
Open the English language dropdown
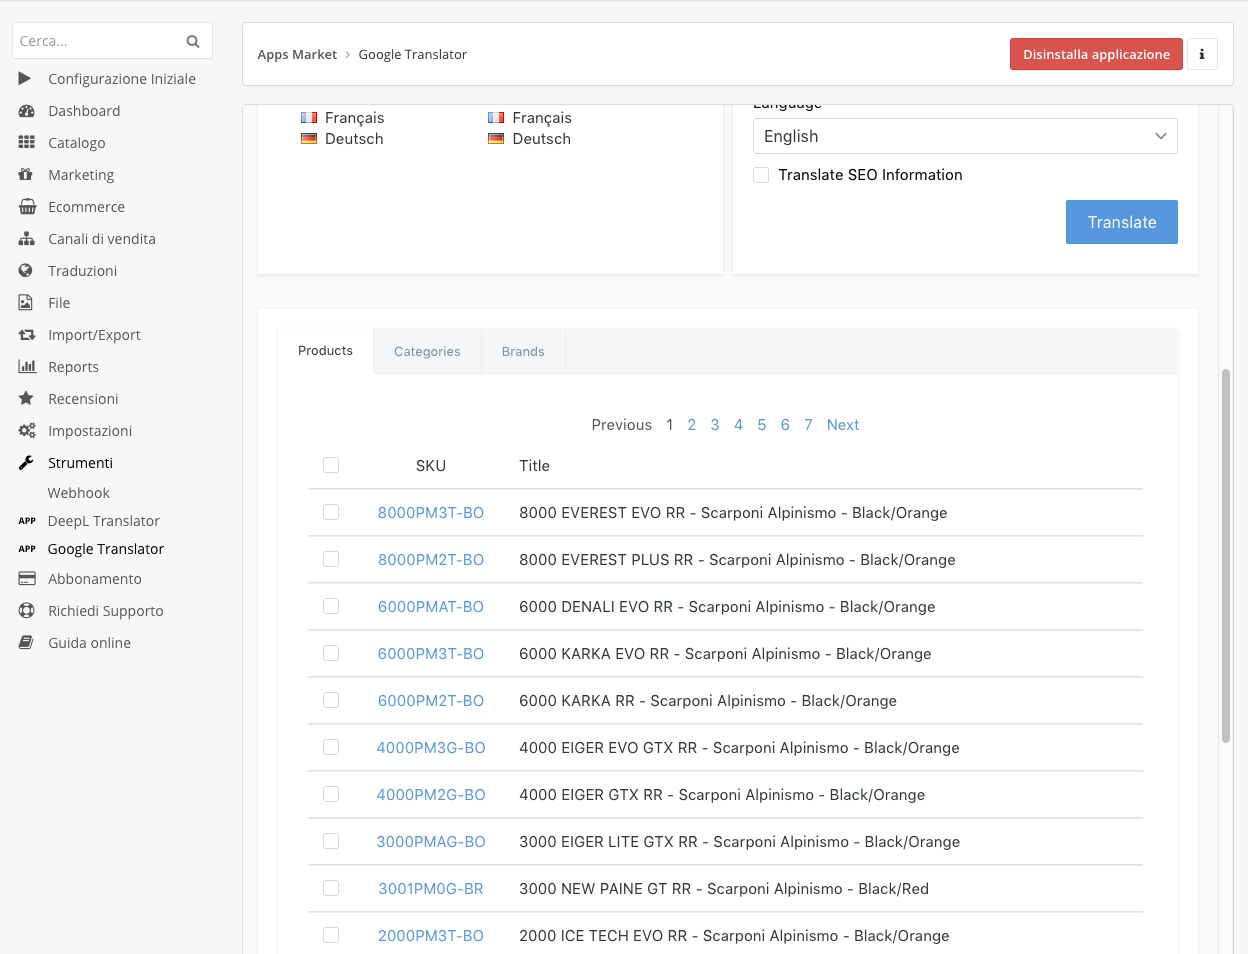tap(964, 136)
